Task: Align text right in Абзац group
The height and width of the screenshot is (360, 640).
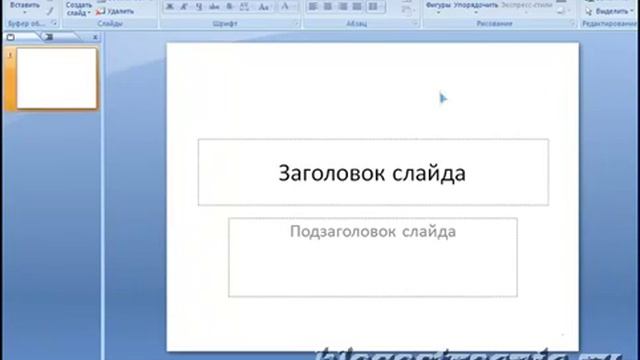Action: pyautogui.click(x=342, y=7)
